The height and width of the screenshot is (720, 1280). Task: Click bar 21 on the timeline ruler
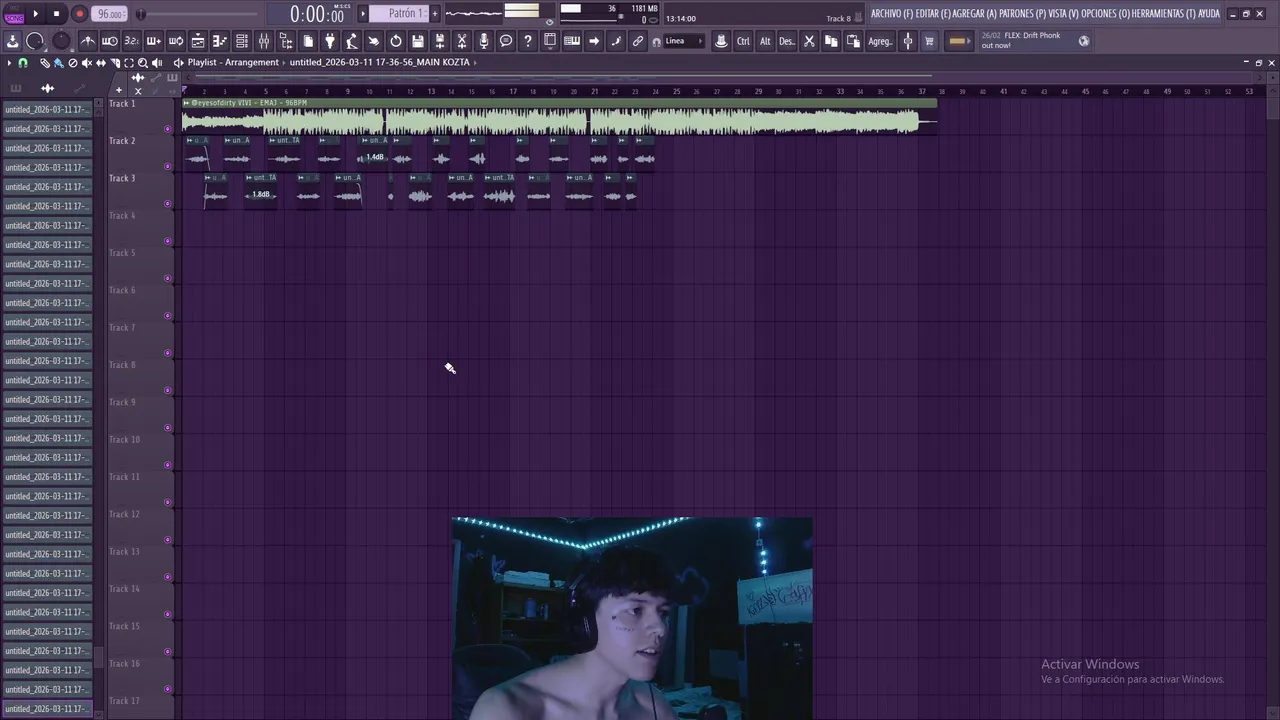tap(595, 92)
